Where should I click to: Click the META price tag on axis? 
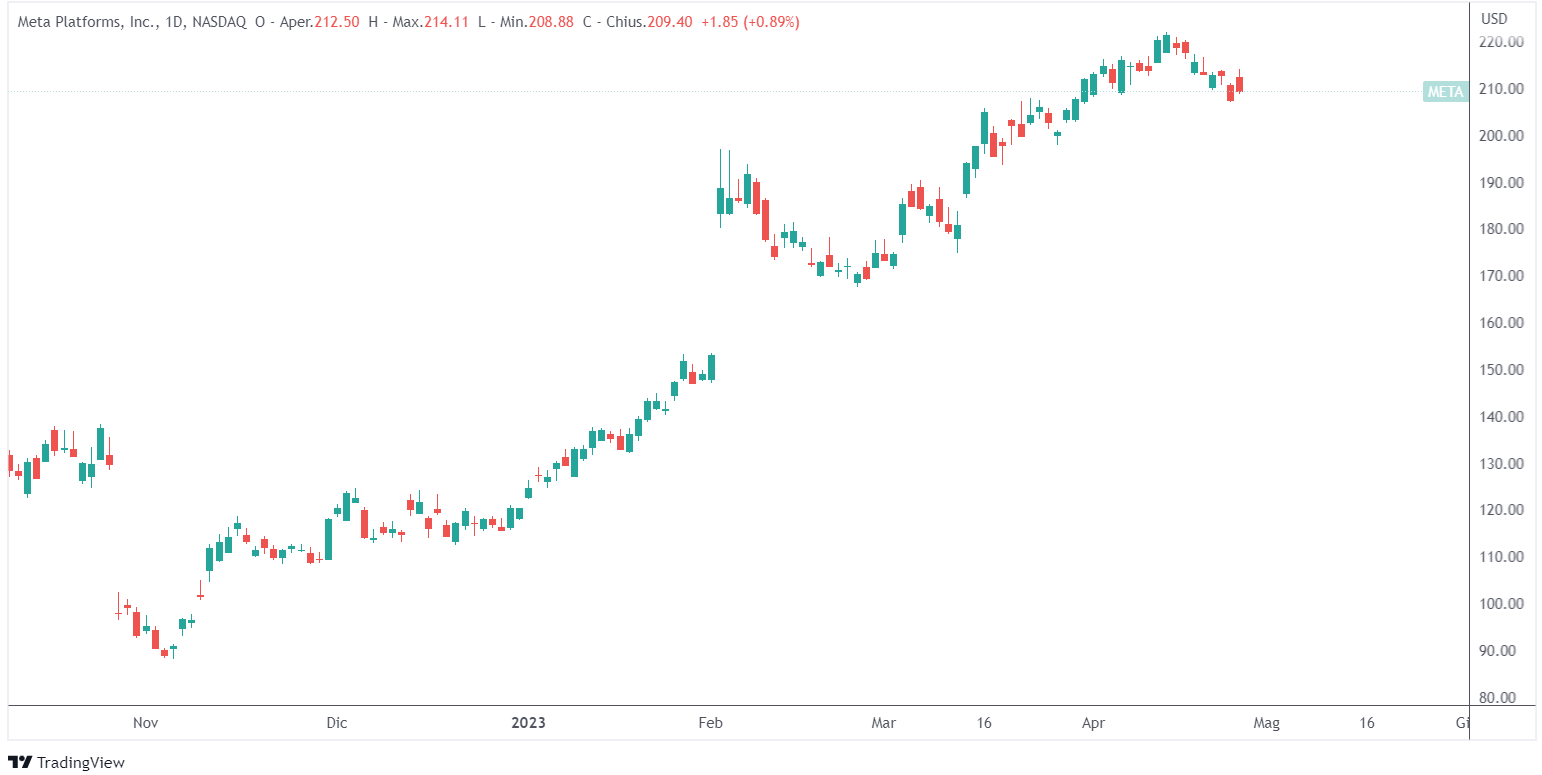[1445, 92]
